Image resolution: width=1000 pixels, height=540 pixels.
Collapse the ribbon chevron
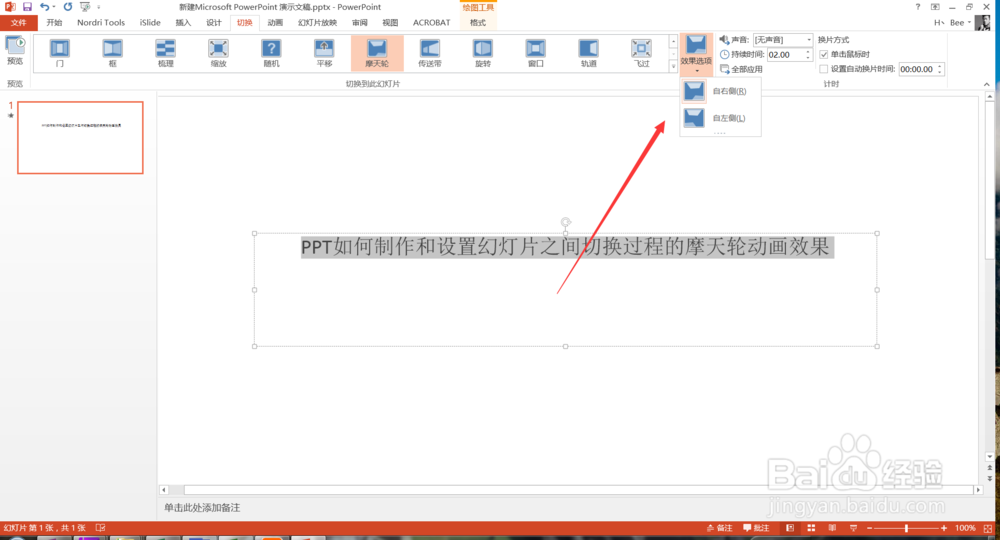click(x=987, y=84)
